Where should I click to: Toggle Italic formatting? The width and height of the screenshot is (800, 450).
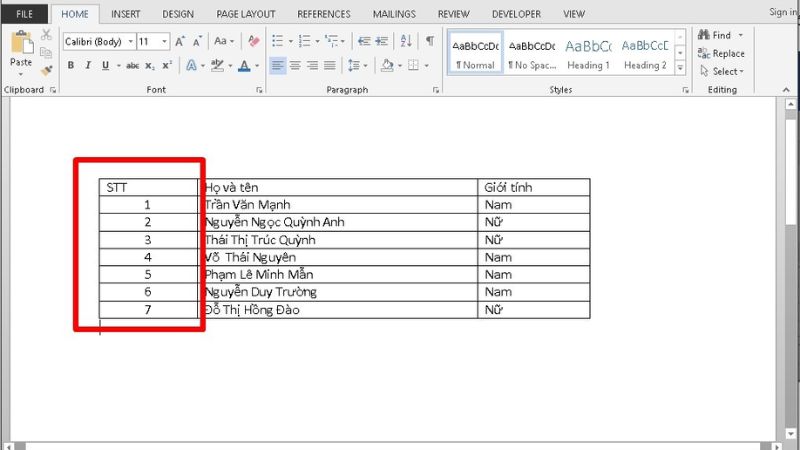[89, 66]
